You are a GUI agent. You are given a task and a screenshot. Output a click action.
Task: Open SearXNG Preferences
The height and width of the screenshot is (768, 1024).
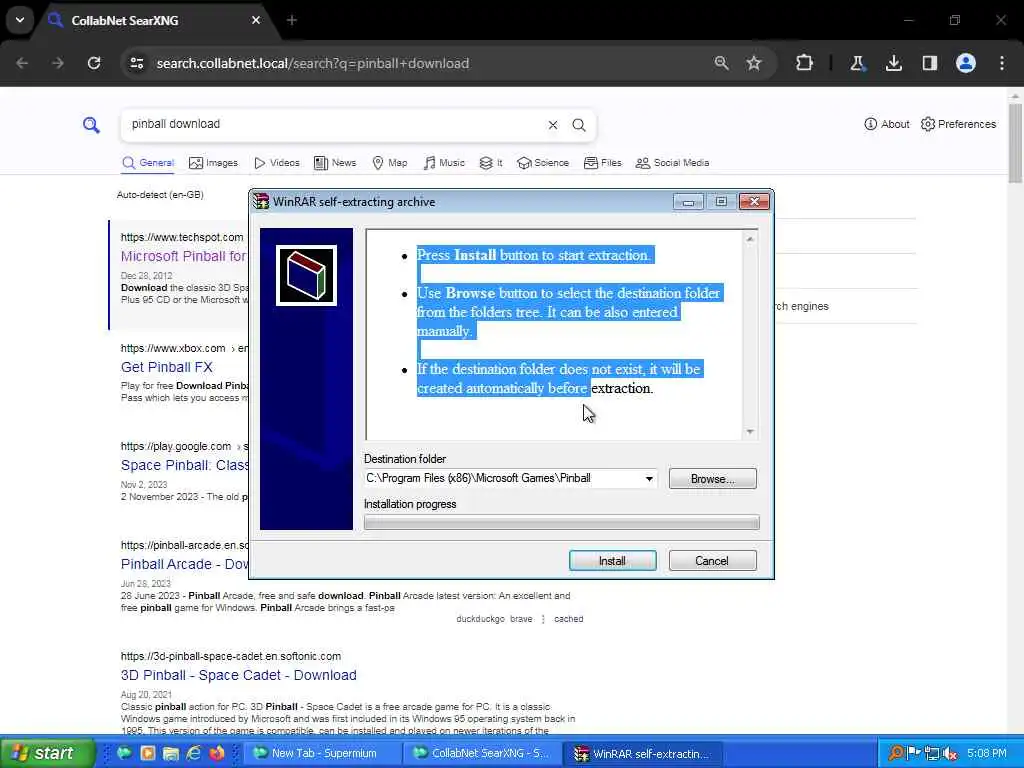958,124
